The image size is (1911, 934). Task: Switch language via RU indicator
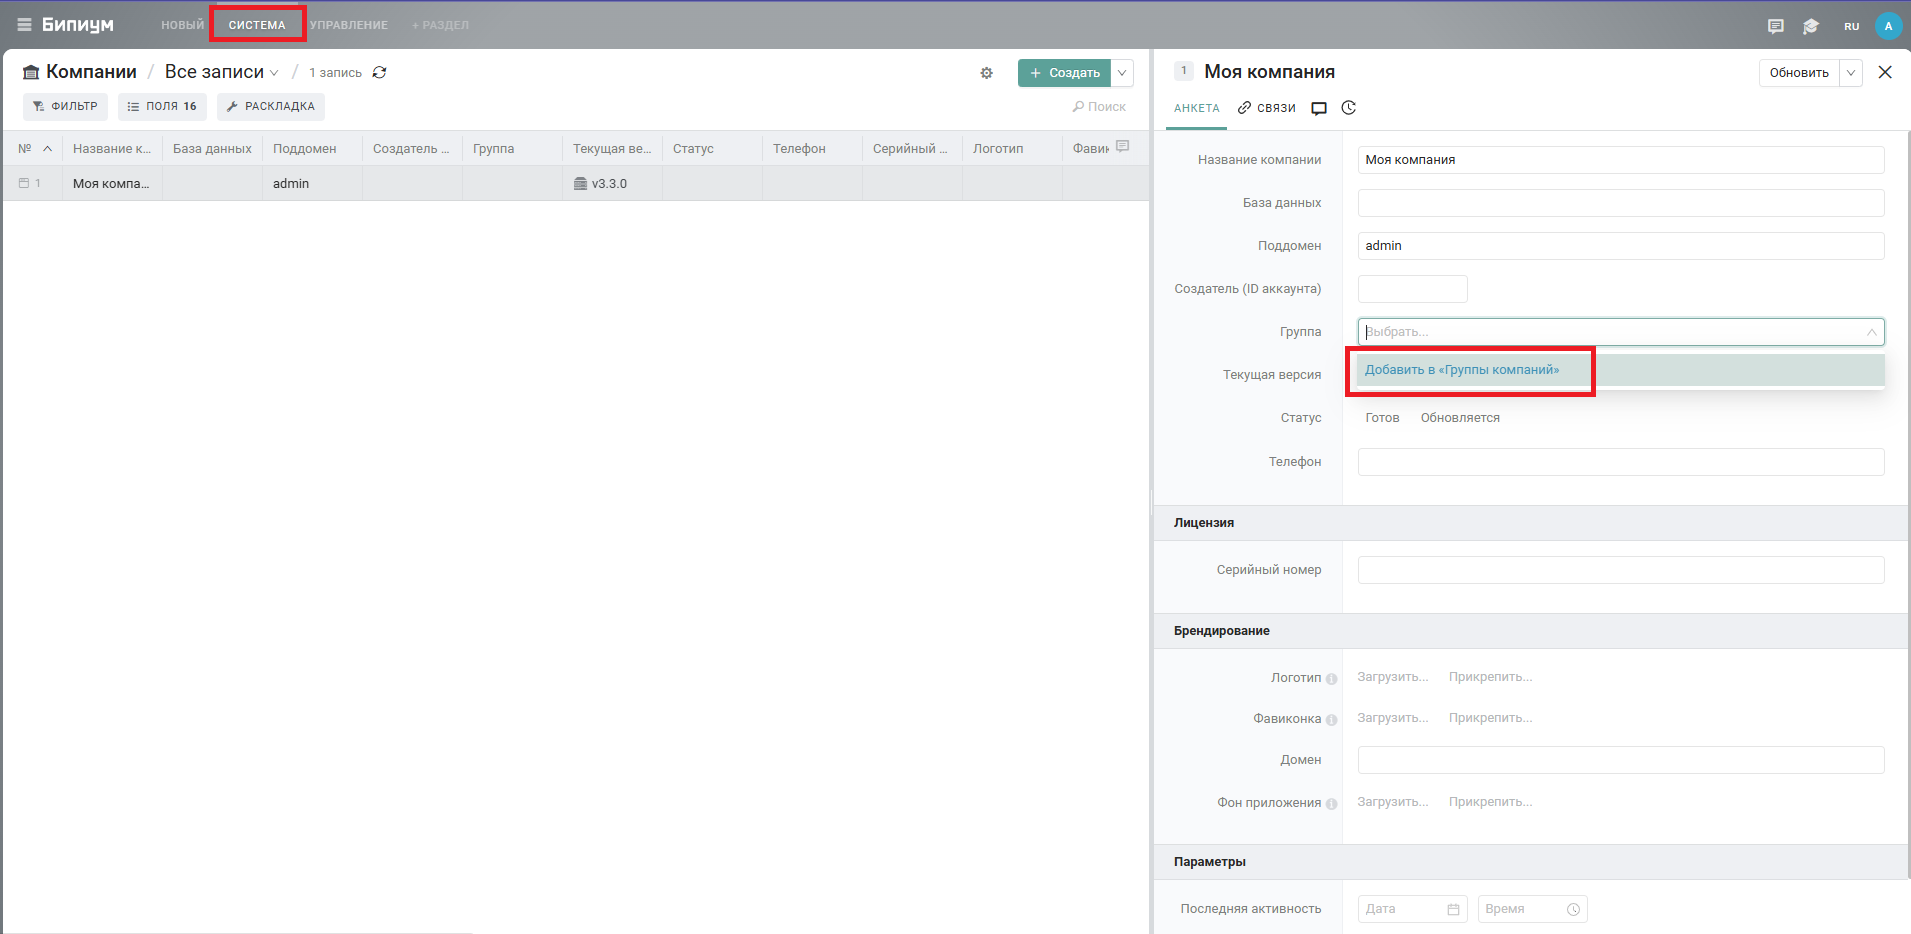click(x=1851, y=27)
